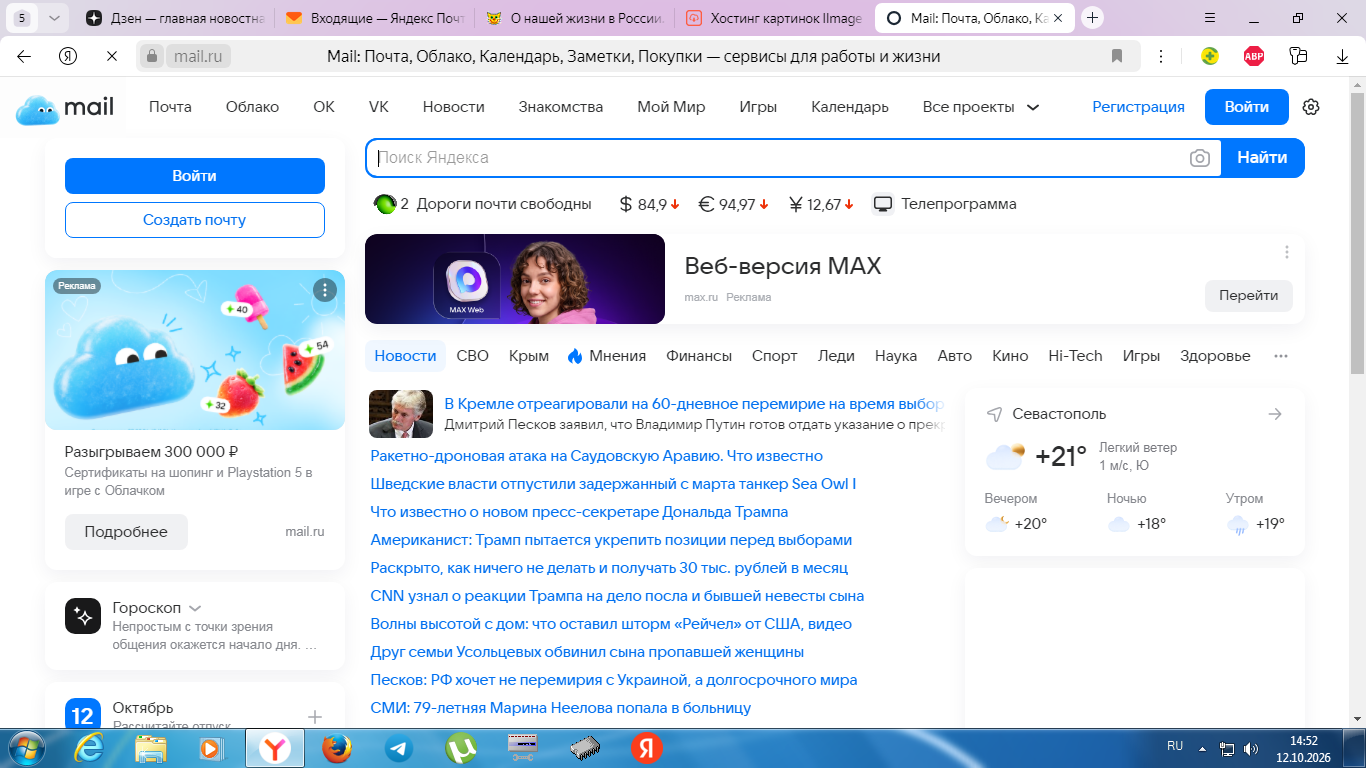Click the Найти search button
The image size is (1366, 768).
click(1262, 158)
